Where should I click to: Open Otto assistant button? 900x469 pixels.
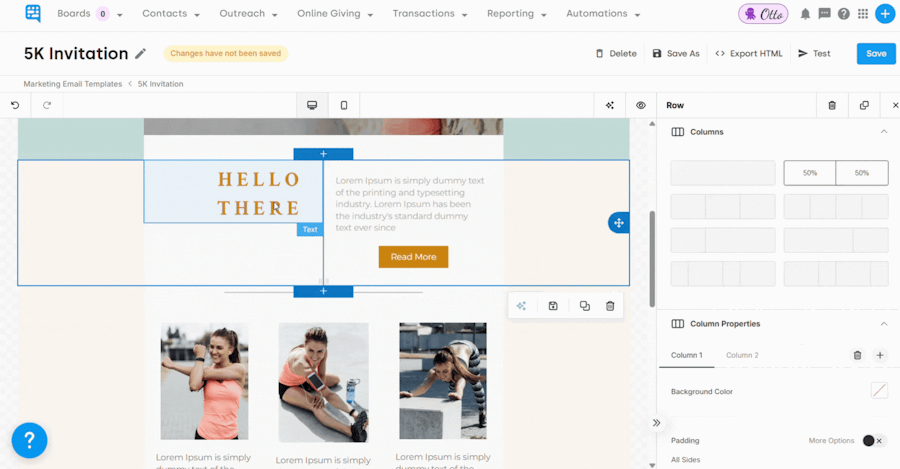coord(763,14)
